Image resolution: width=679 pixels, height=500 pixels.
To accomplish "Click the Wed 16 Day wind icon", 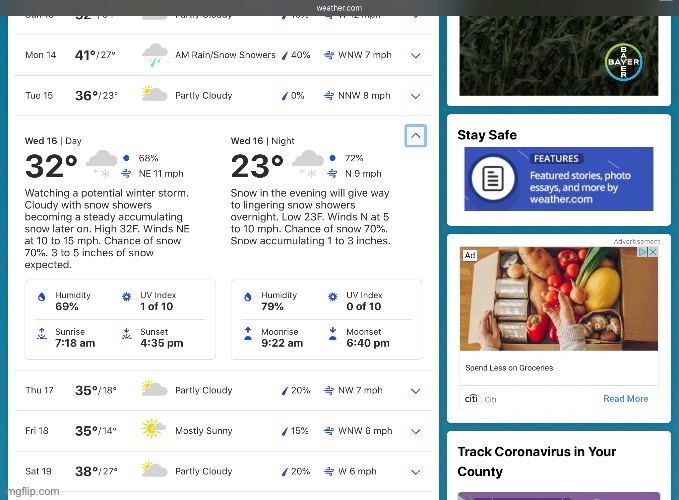I will (126, 174).
